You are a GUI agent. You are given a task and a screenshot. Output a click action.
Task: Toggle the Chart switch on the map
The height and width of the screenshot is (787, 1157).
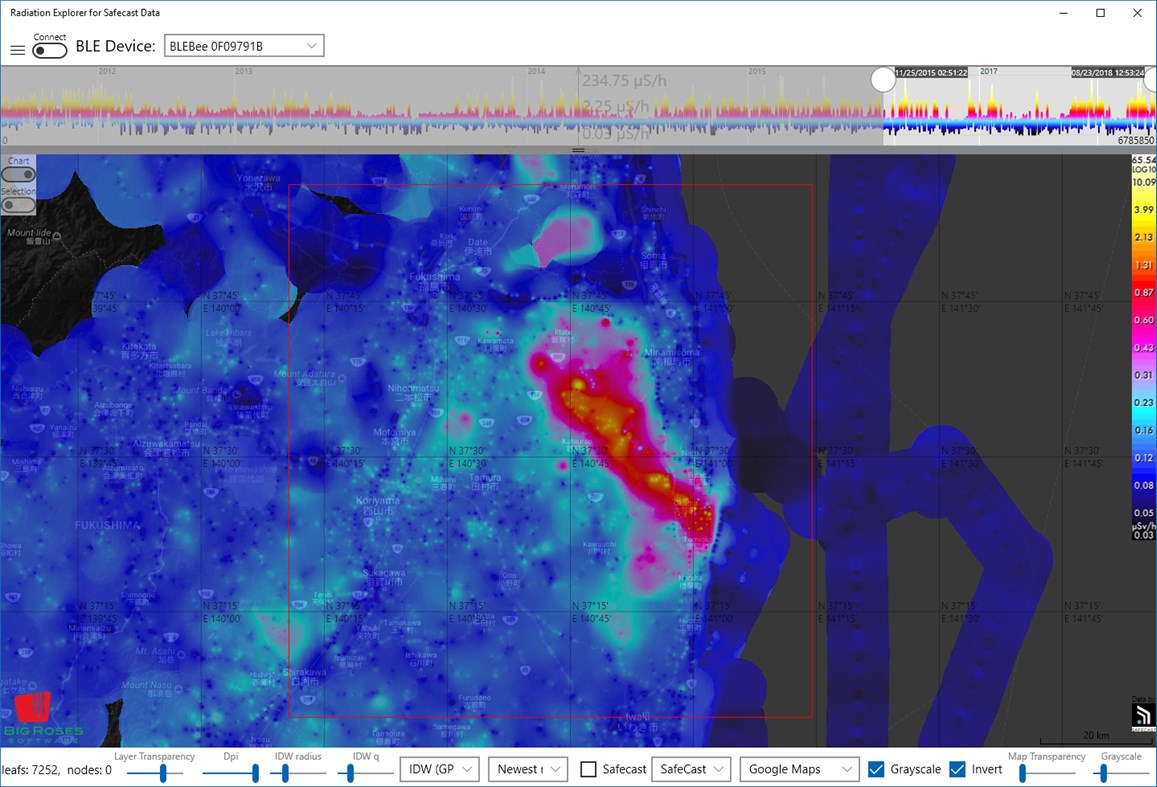coord(18,173)
